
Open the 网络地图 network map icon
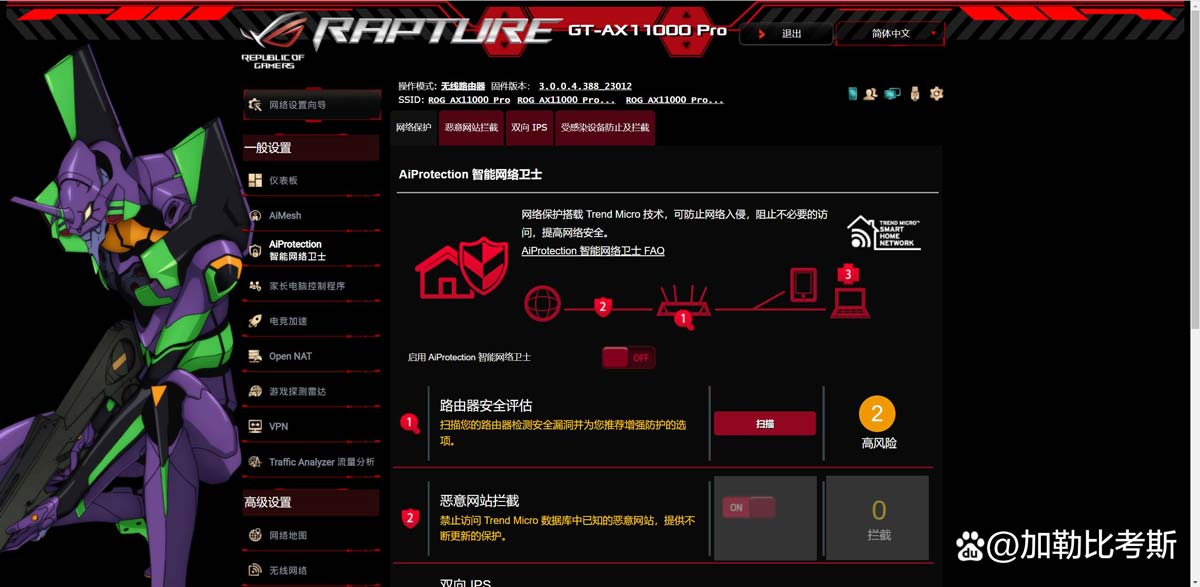255,535
